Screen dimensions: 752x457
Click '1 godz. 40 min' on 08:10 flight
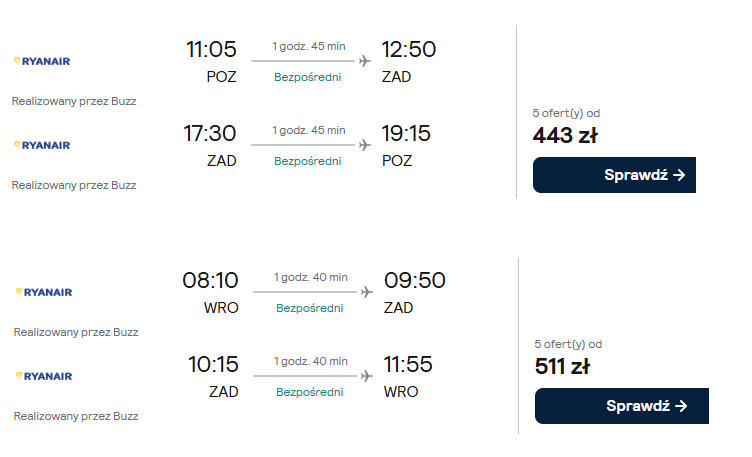pyautogui.click(x=310, y=277)
